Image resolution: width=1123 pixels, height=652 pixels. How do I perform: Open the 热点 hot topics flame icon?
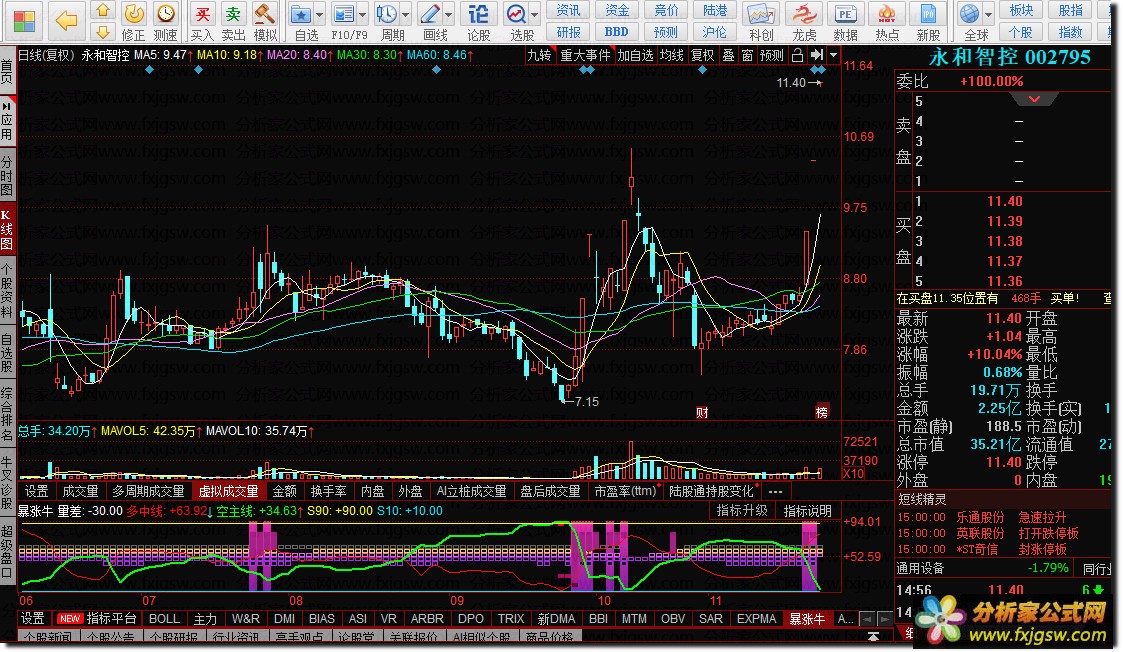click(x=887, y=21)
